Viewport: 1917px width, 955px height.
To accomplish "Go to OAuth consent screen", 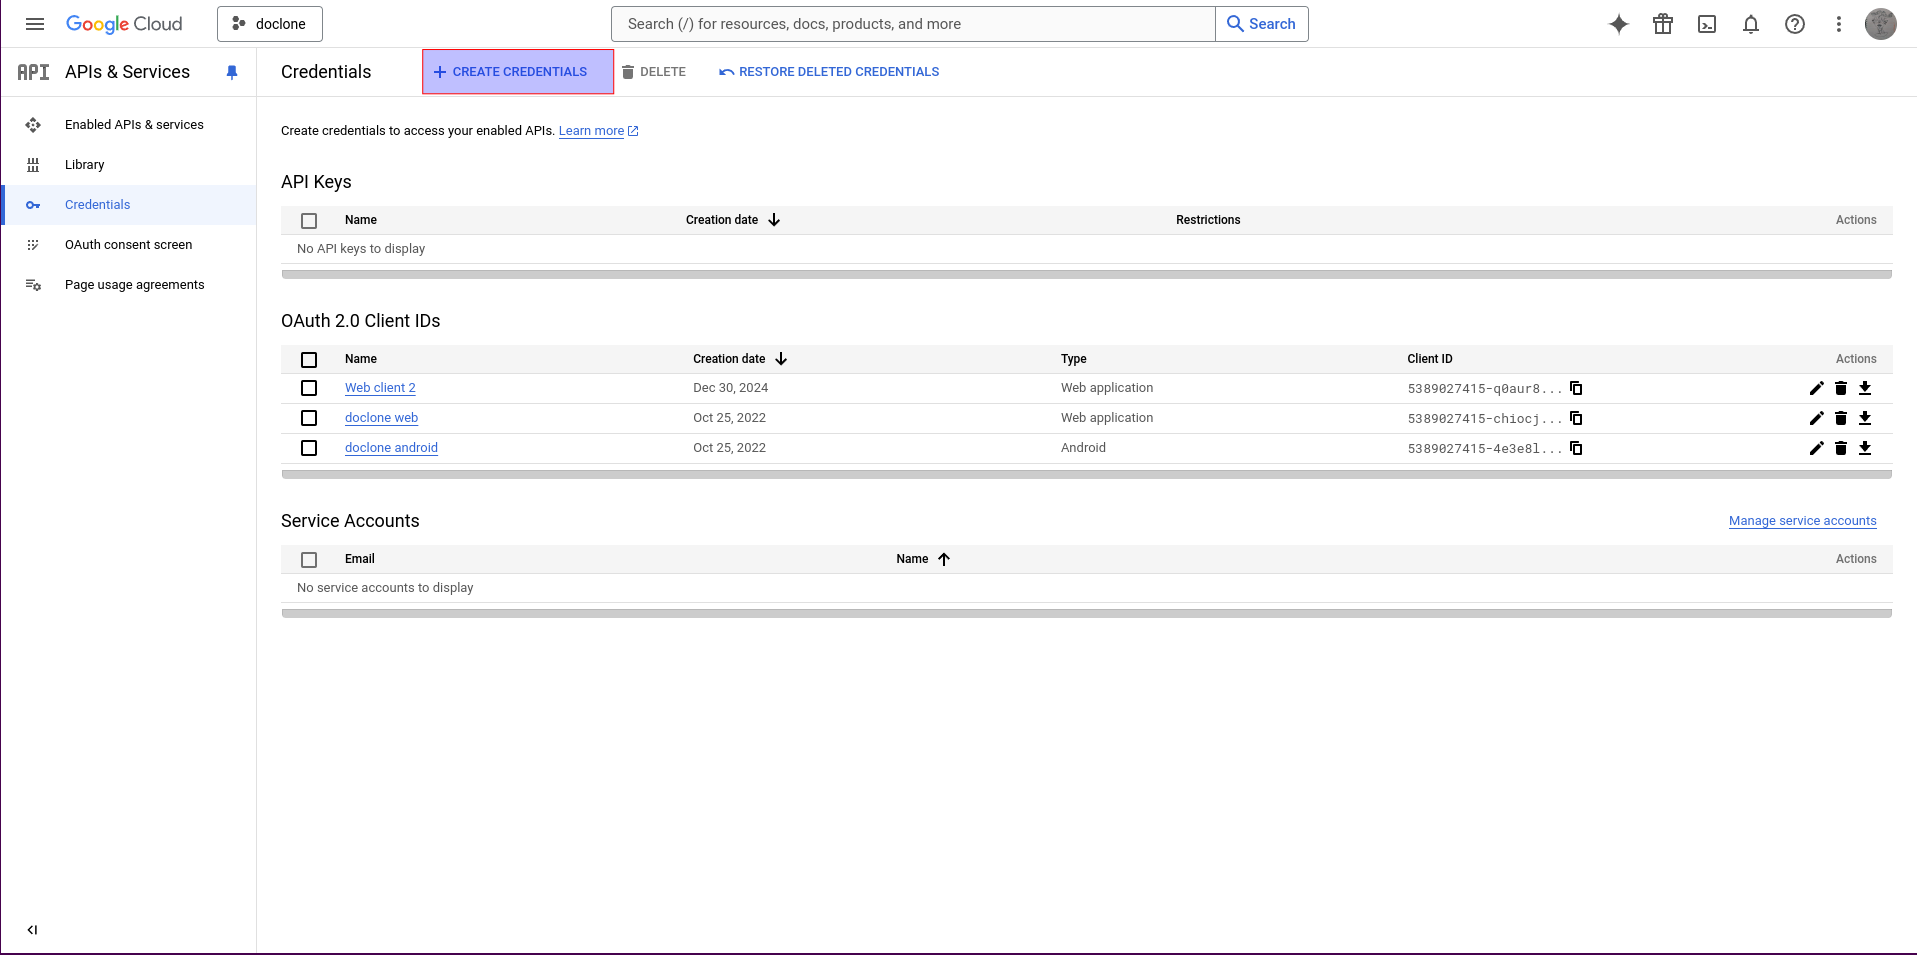I will (x=128, y=245).
